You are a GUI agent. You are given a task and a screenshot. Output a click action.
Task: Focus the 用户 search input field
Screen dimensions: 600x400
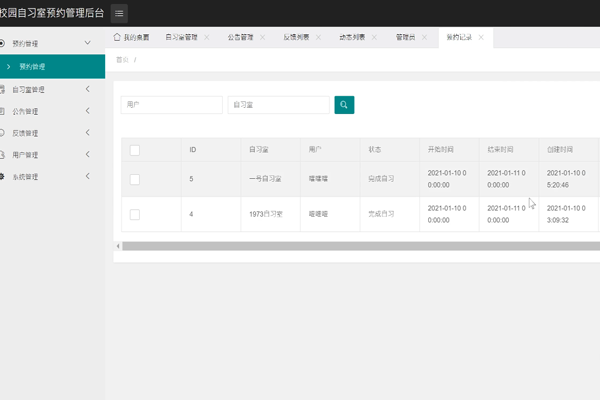[x=171, y=104]
